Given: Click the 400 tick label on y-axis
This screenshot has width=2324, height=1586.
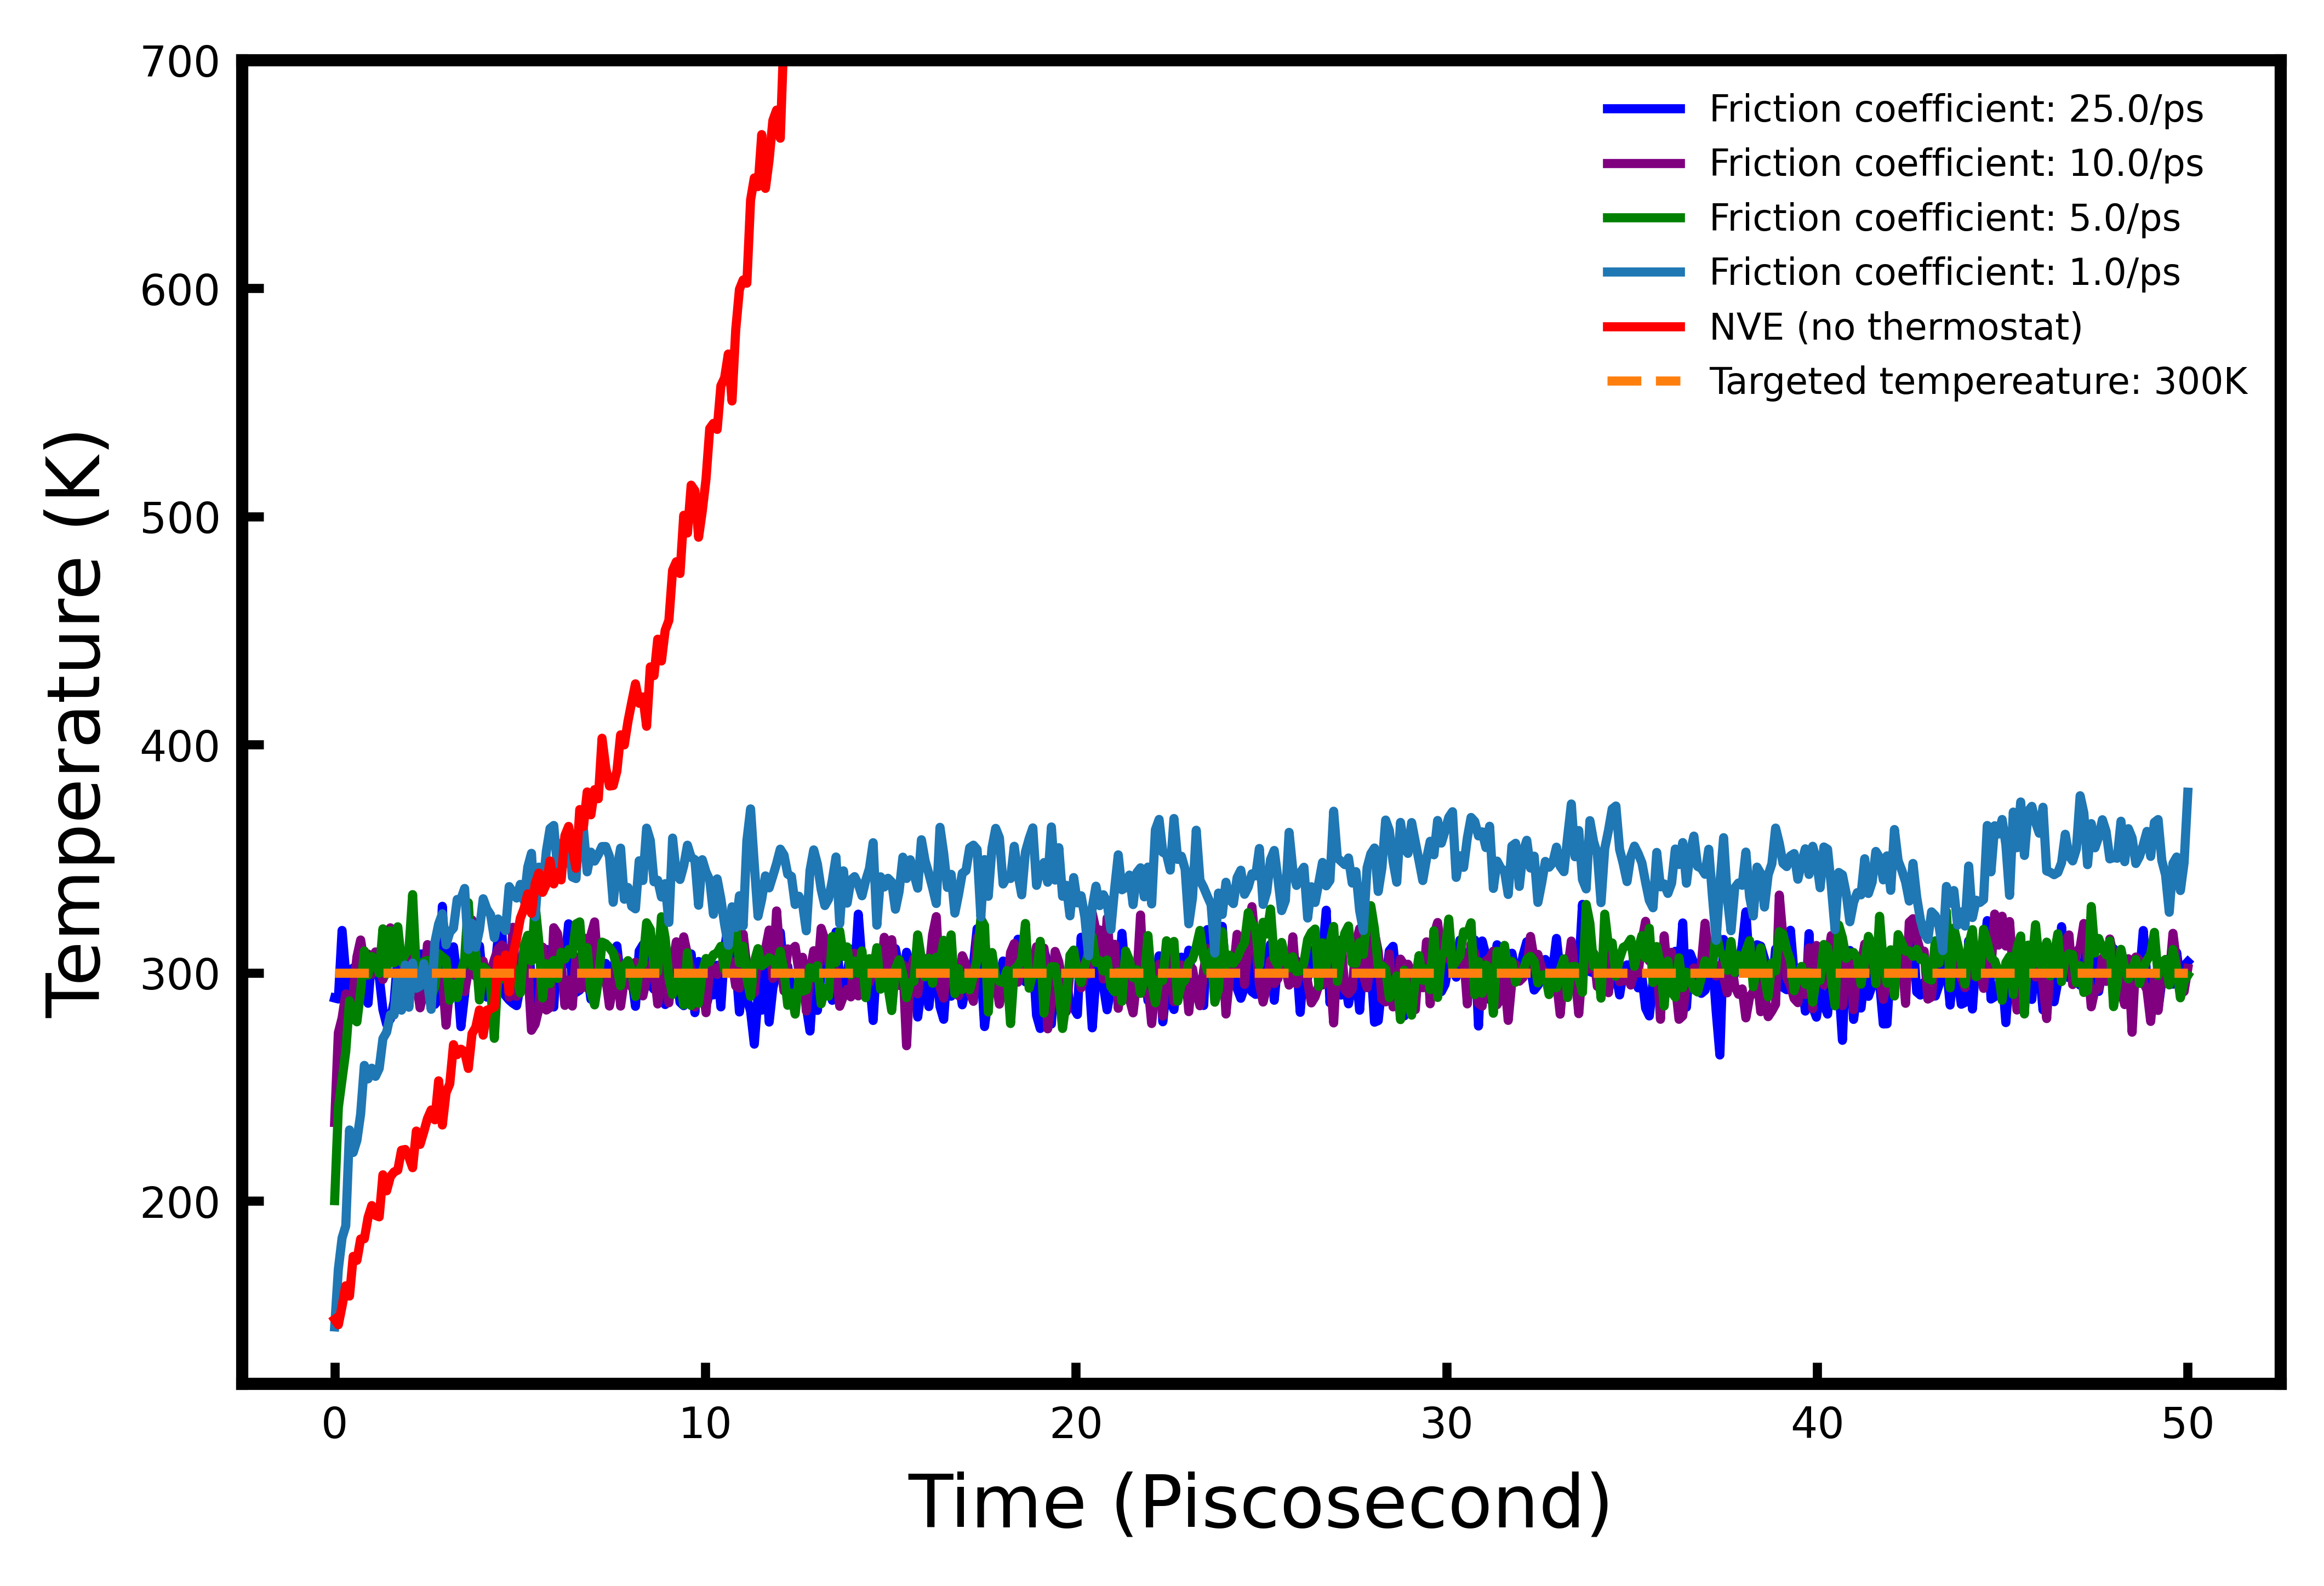Looking at the screenshot, I should [x=179, y=746].
